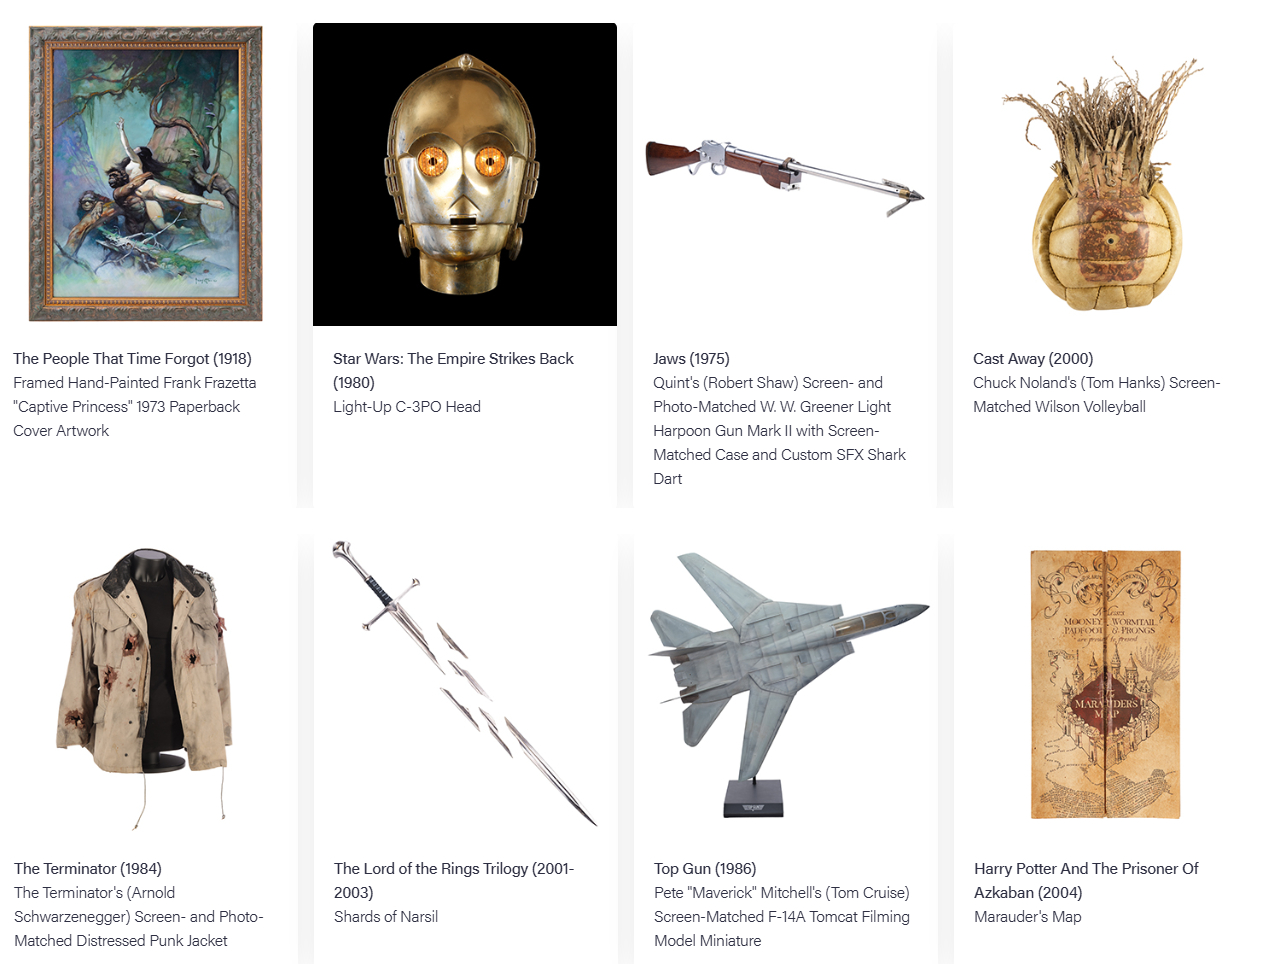Click the gold C-3PO head photo
This screenshot has height=964, width=1268.
tap(465, 174)
